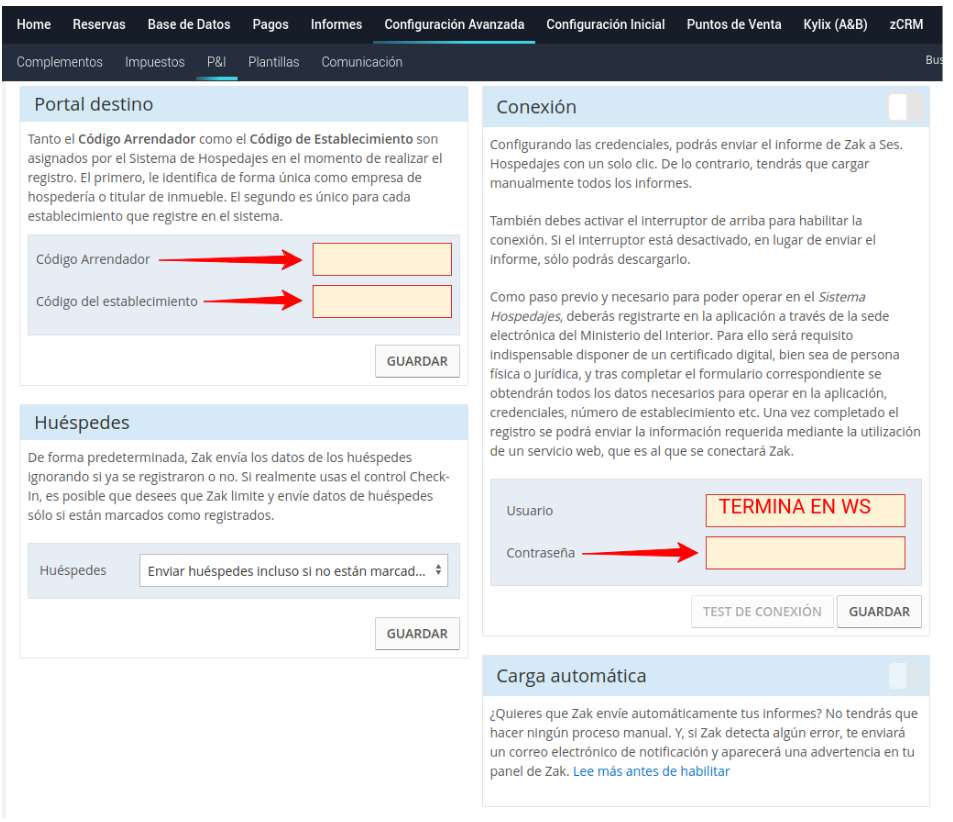
Task: Go to Puntos de Venta
Action: click(x=734, y=24)
